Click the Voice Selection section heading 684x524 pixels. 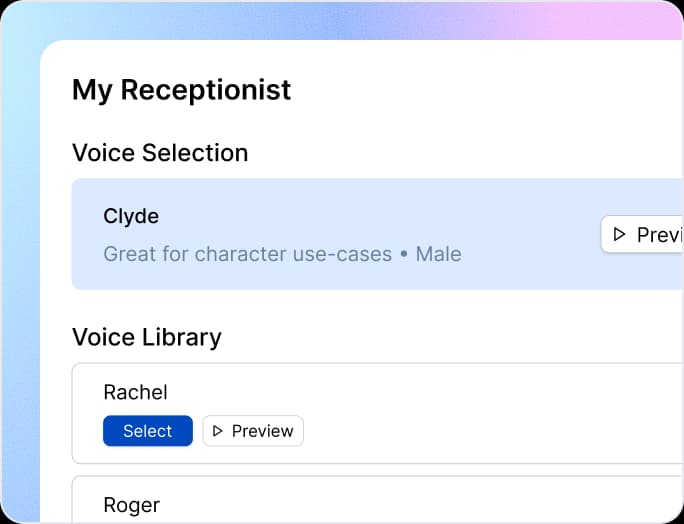pos(160,153)
